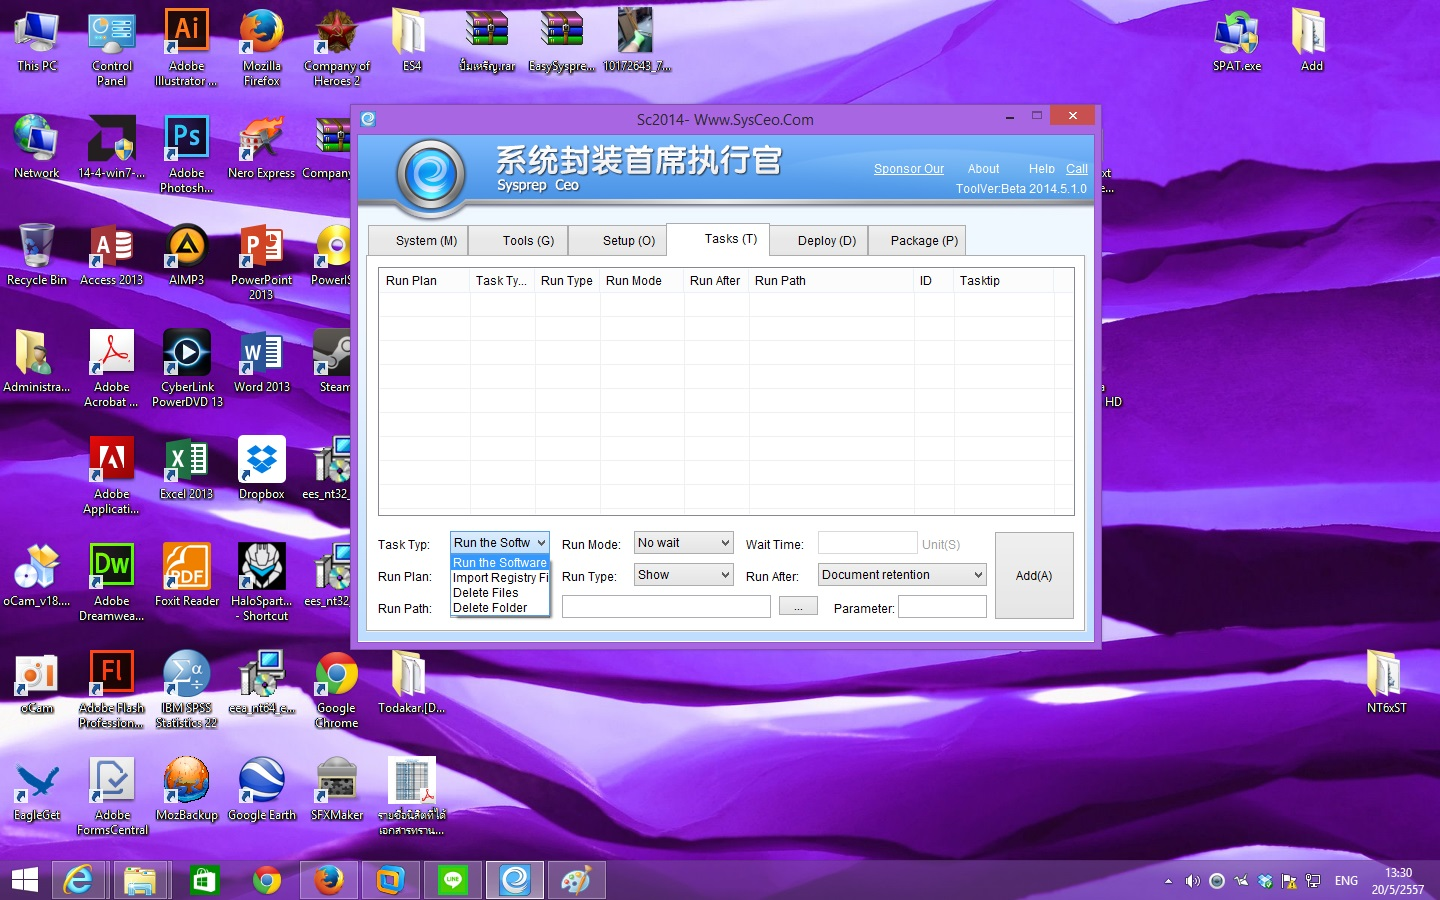Launch Mozilla Firefox desktop shortcut
Screen dimensions: 1440x900
pyautogui.click(x=261, y=49)
